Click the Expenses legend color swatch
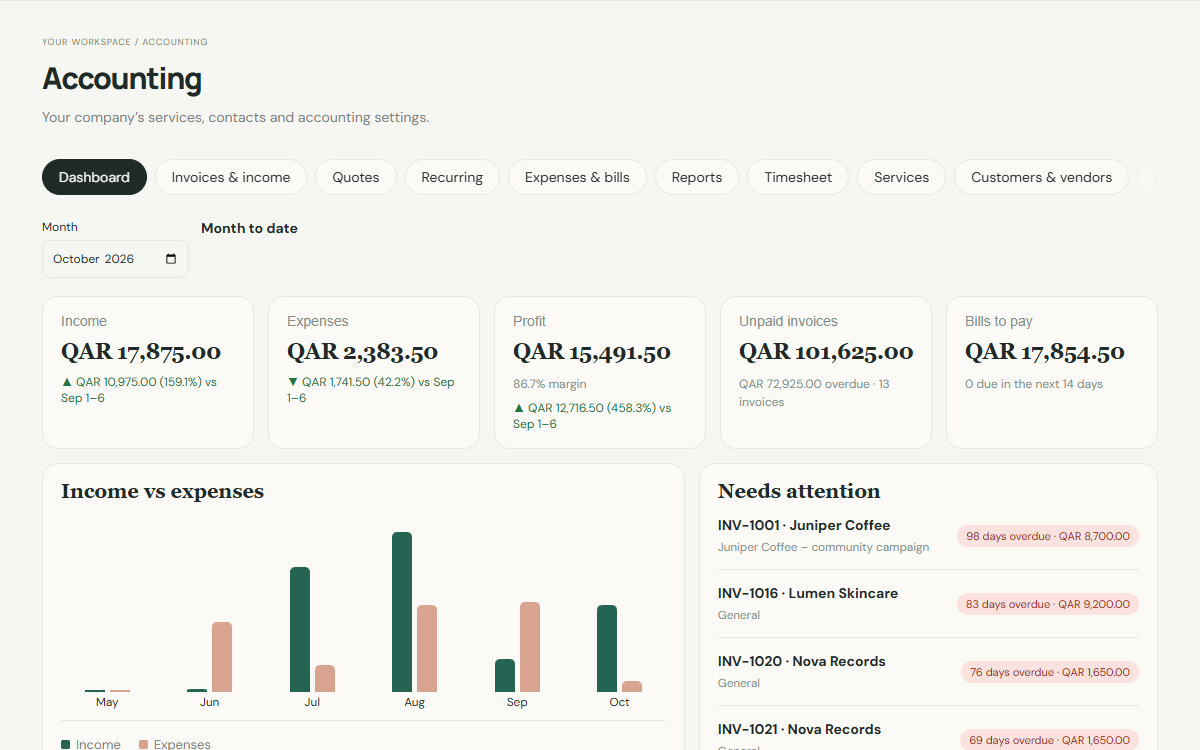Screen dimensions: 1200x750 144,745
